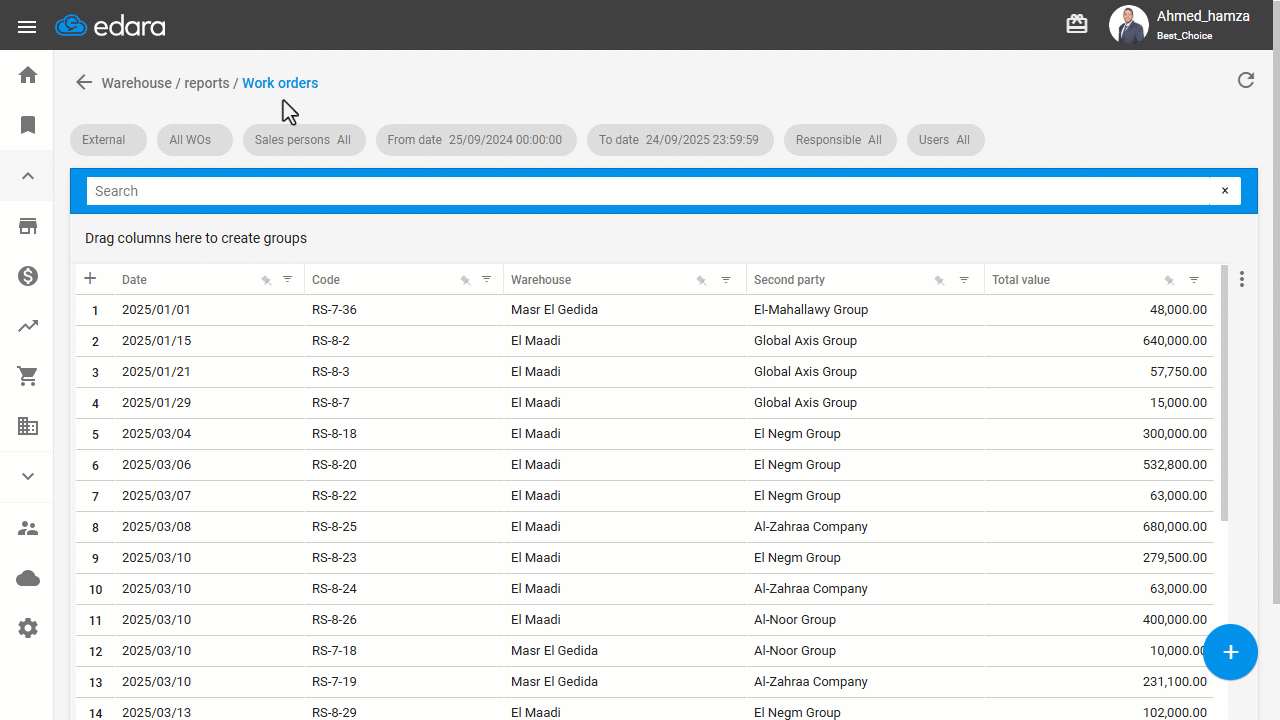Open the store sidebar icon

coord(28,226)
